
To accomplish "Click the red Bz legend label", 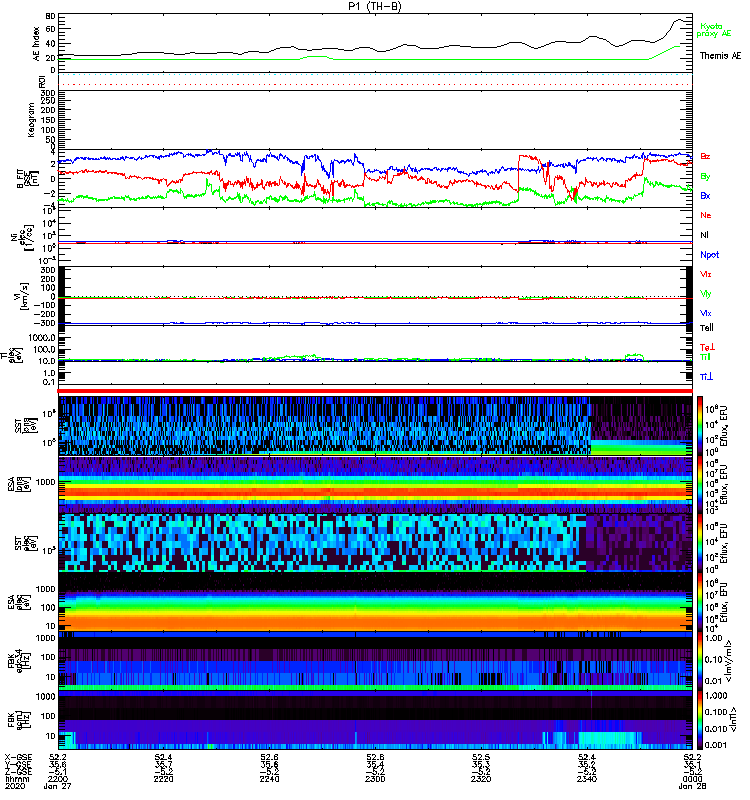I will [705, 156].
